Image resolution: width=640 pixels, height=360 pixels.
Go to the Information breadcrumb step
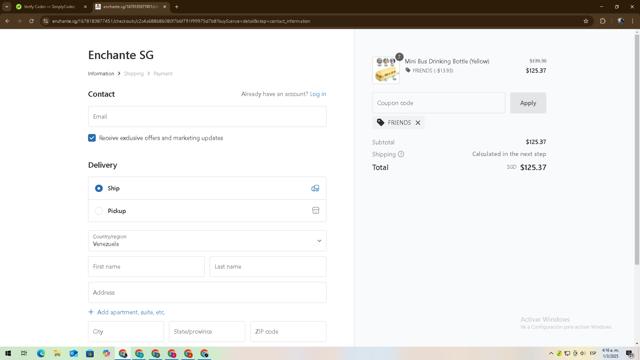101,73
